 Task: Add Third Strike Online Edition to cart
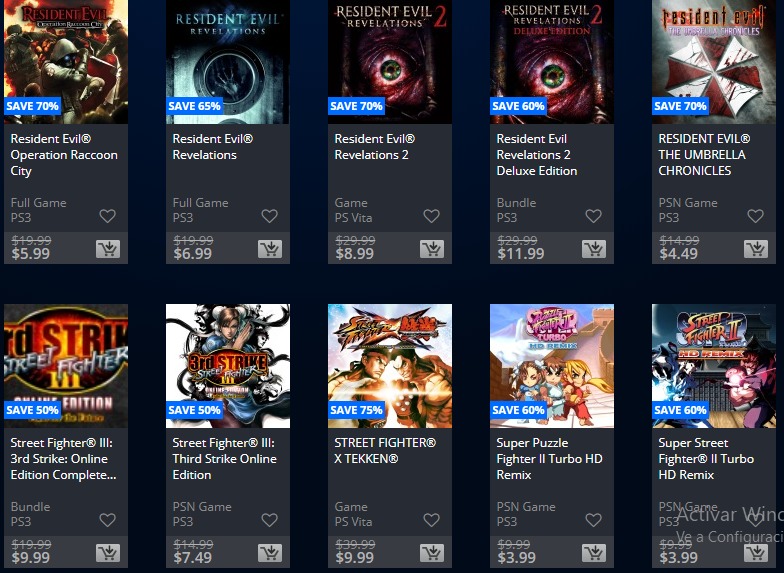point(270,552)
